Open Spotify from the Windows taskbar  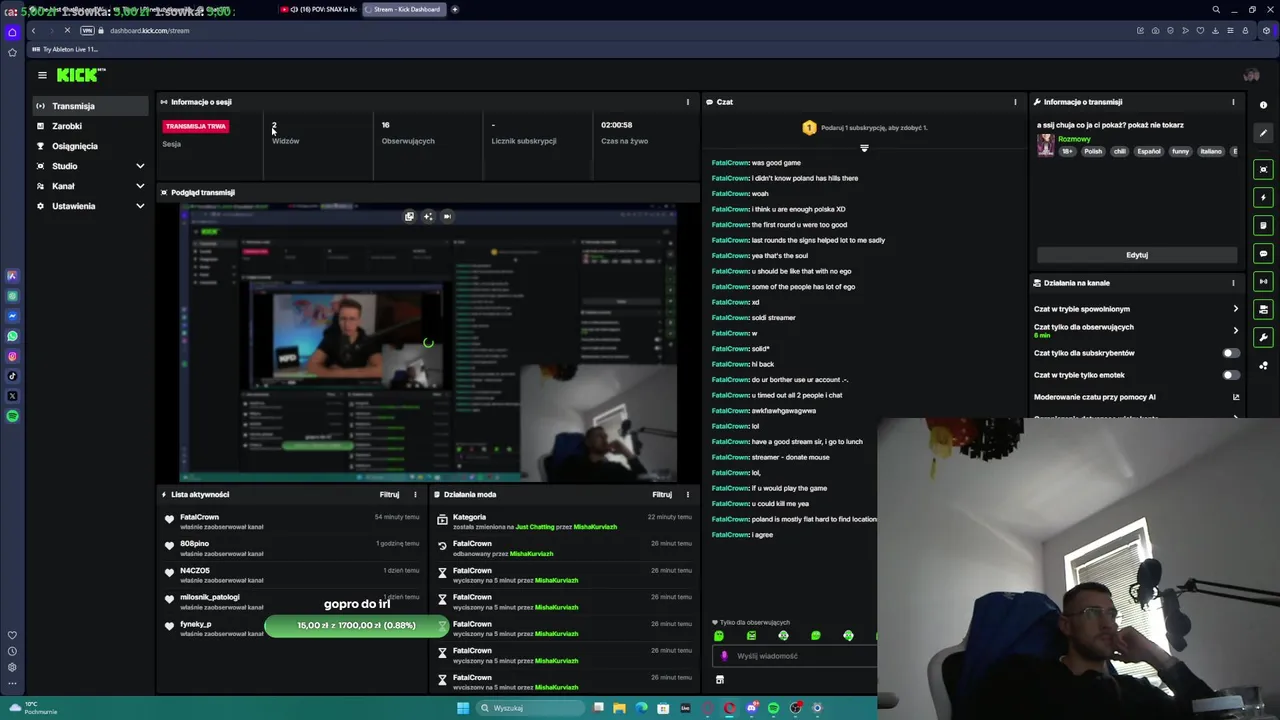(x=773, y=708)
